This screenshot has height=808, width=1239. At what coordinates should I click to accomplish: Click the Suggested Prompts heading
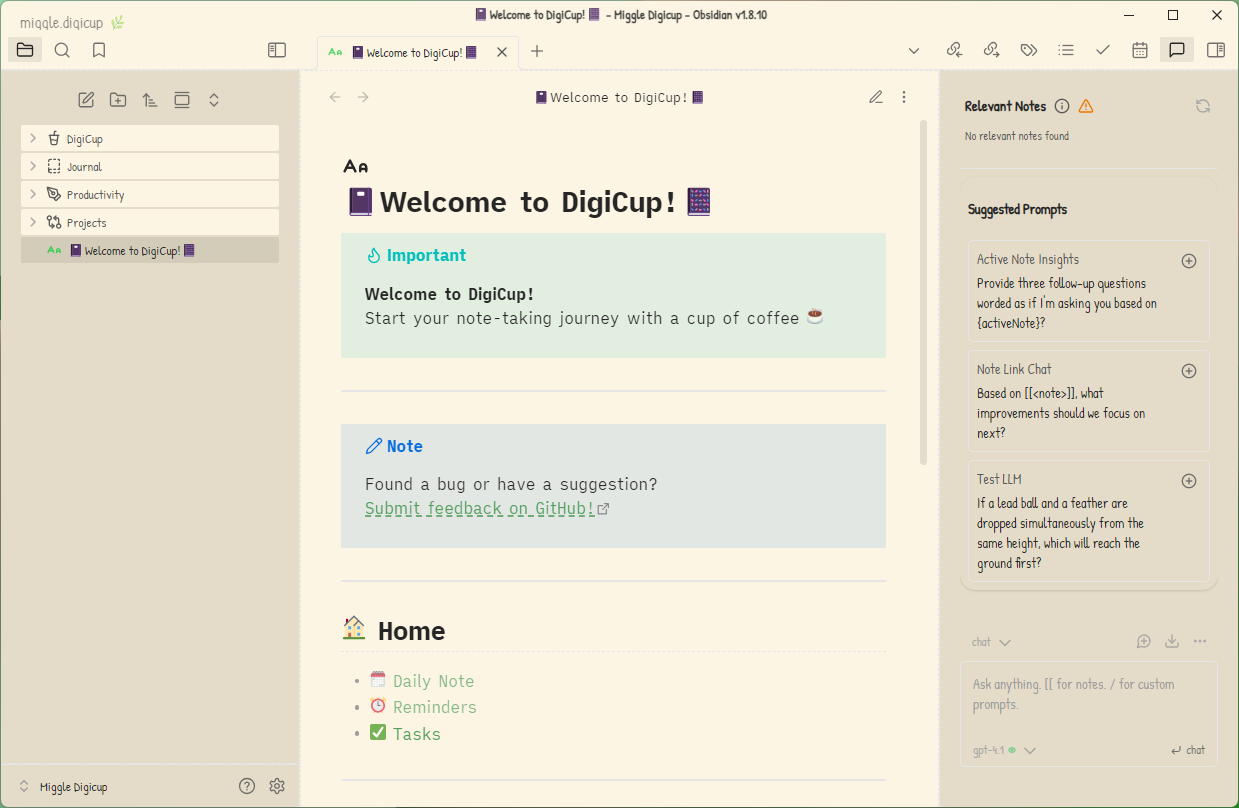(1017, 209)
